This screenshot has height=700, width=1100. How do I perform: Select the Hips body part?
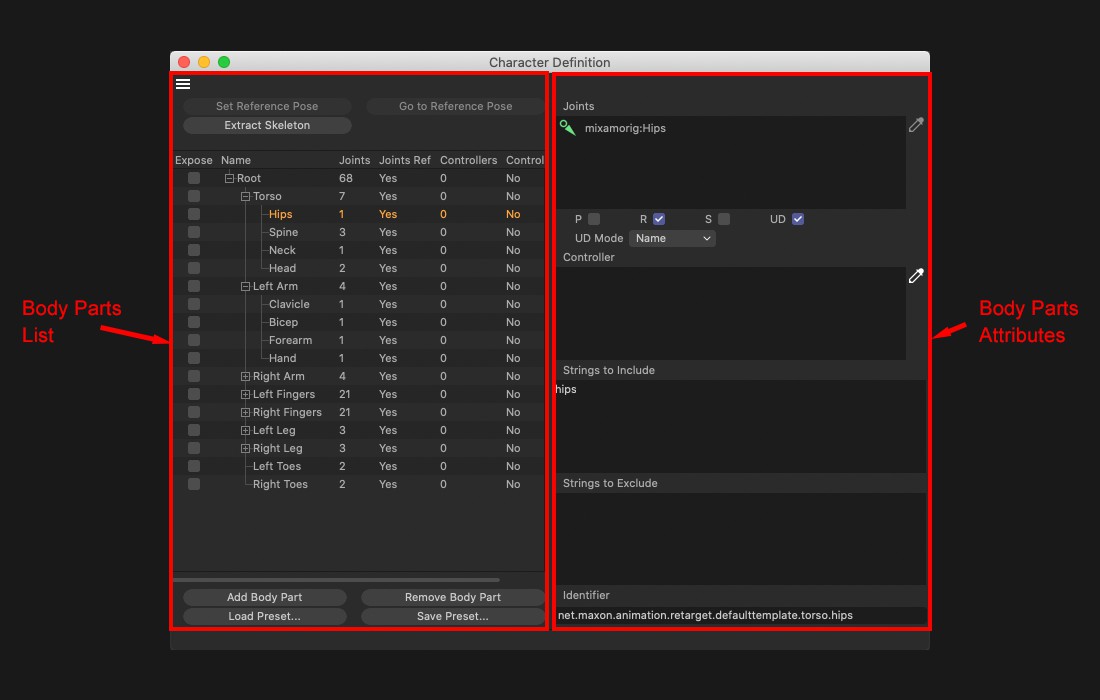[281, 214]
